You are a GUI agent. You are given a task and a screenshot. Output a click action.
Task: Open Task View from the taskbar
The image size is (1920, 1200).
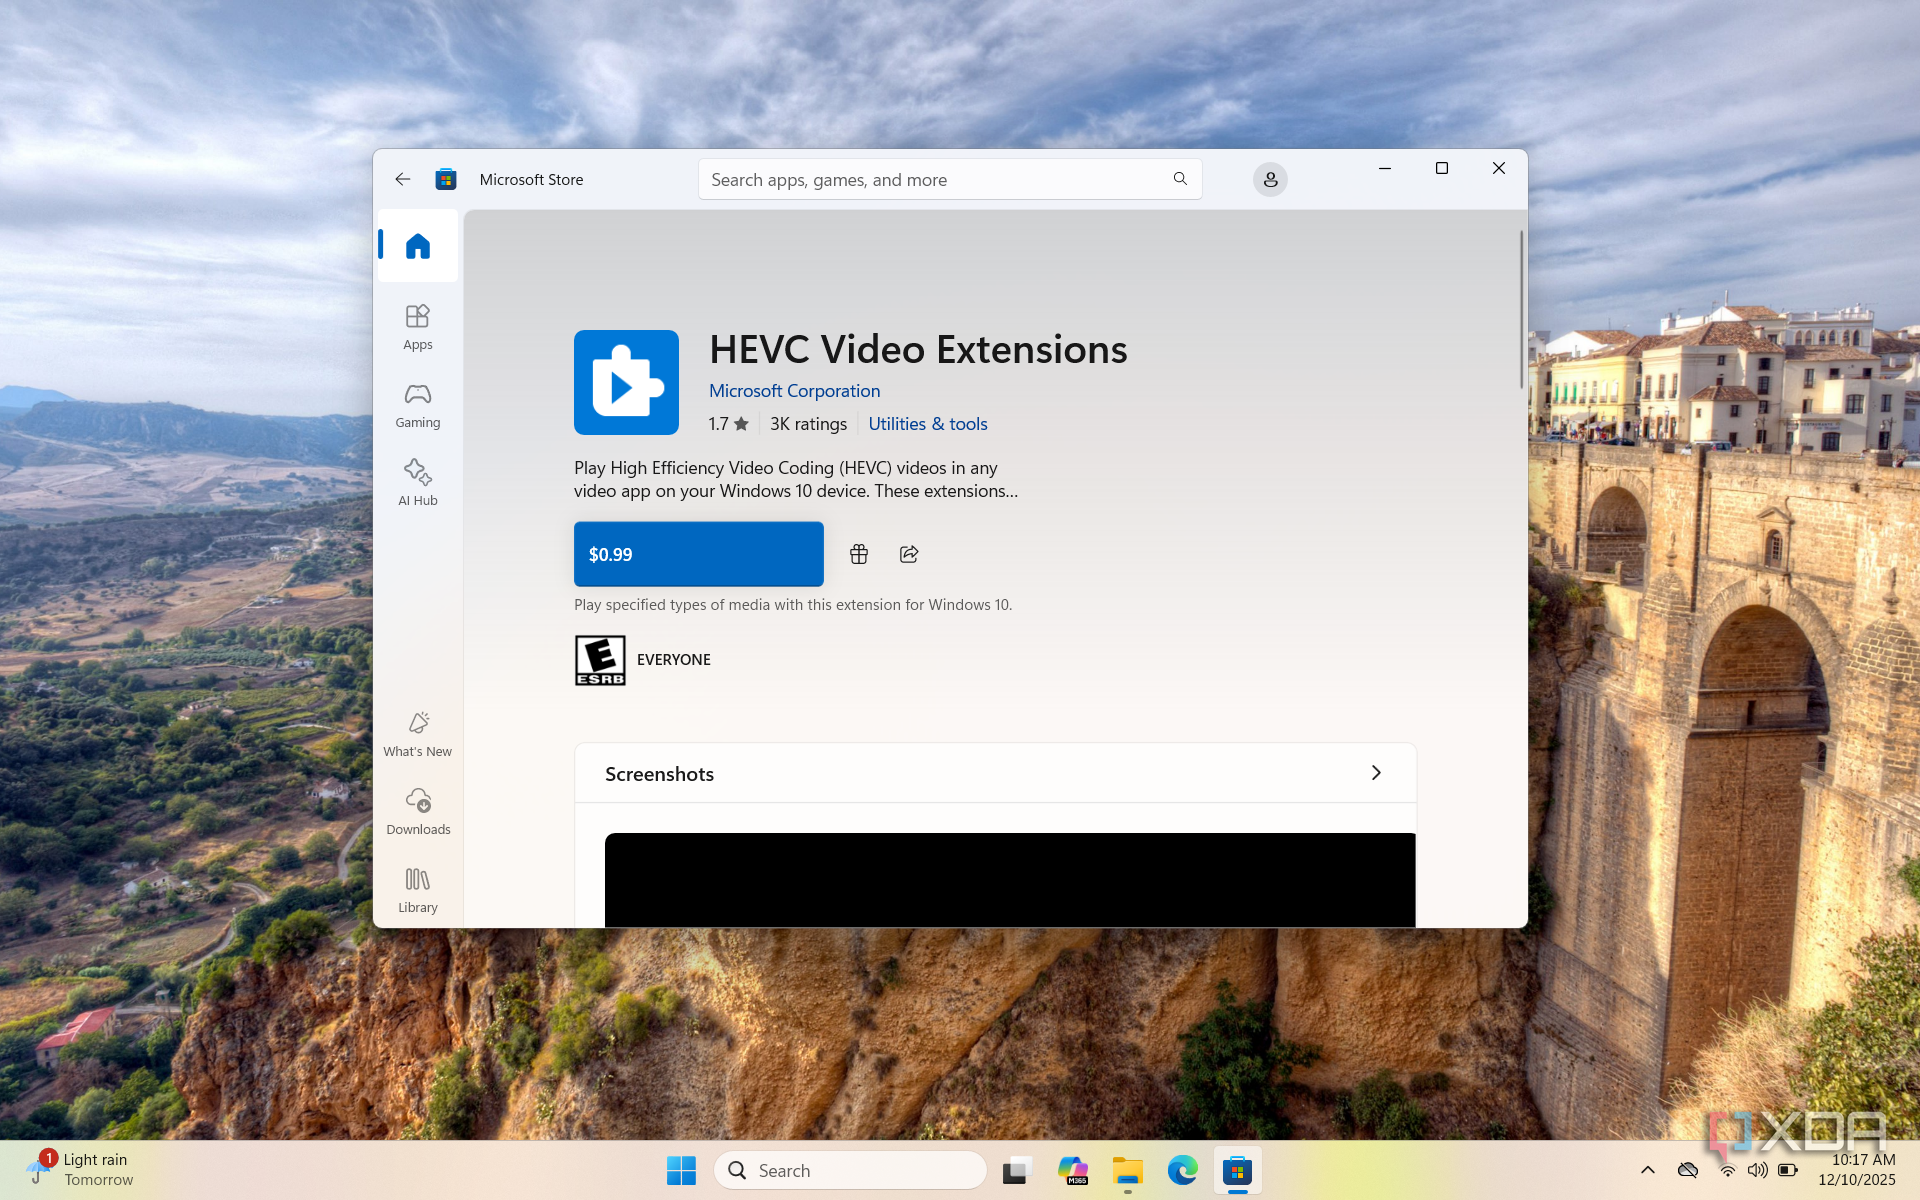pos(1018,1170)
